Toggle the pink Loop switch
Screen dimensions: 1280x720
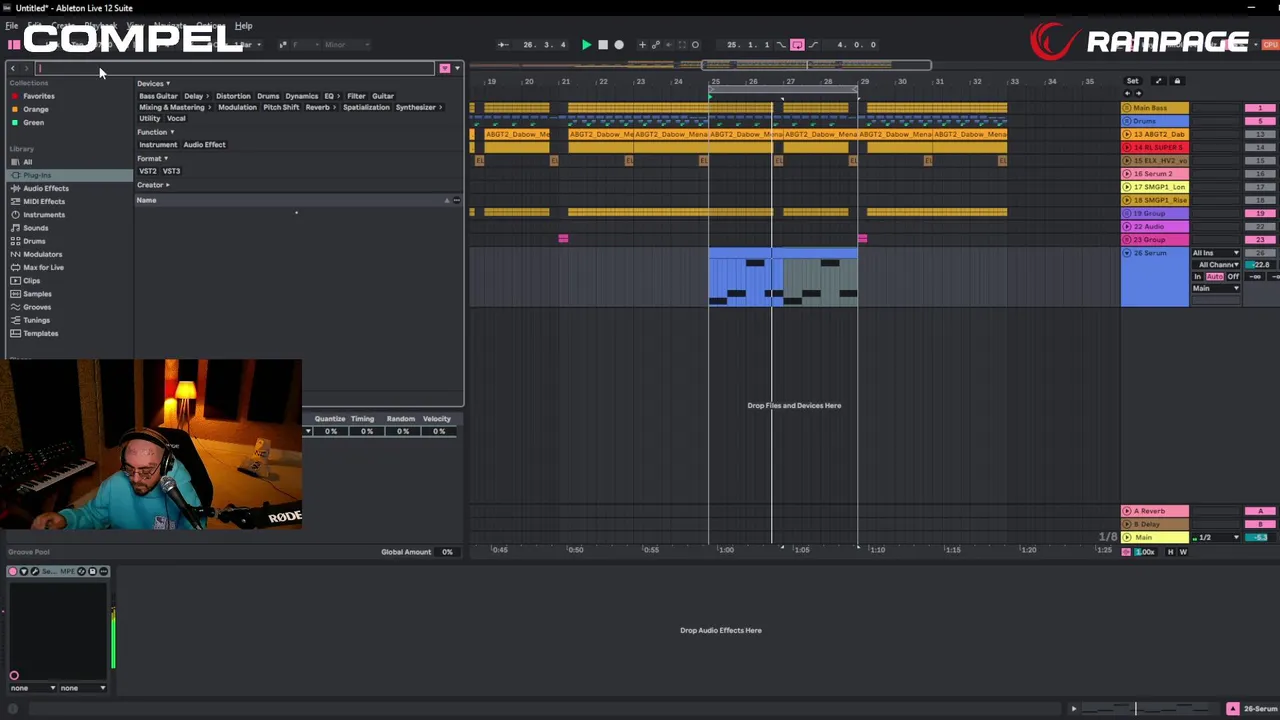click(797, 44)
